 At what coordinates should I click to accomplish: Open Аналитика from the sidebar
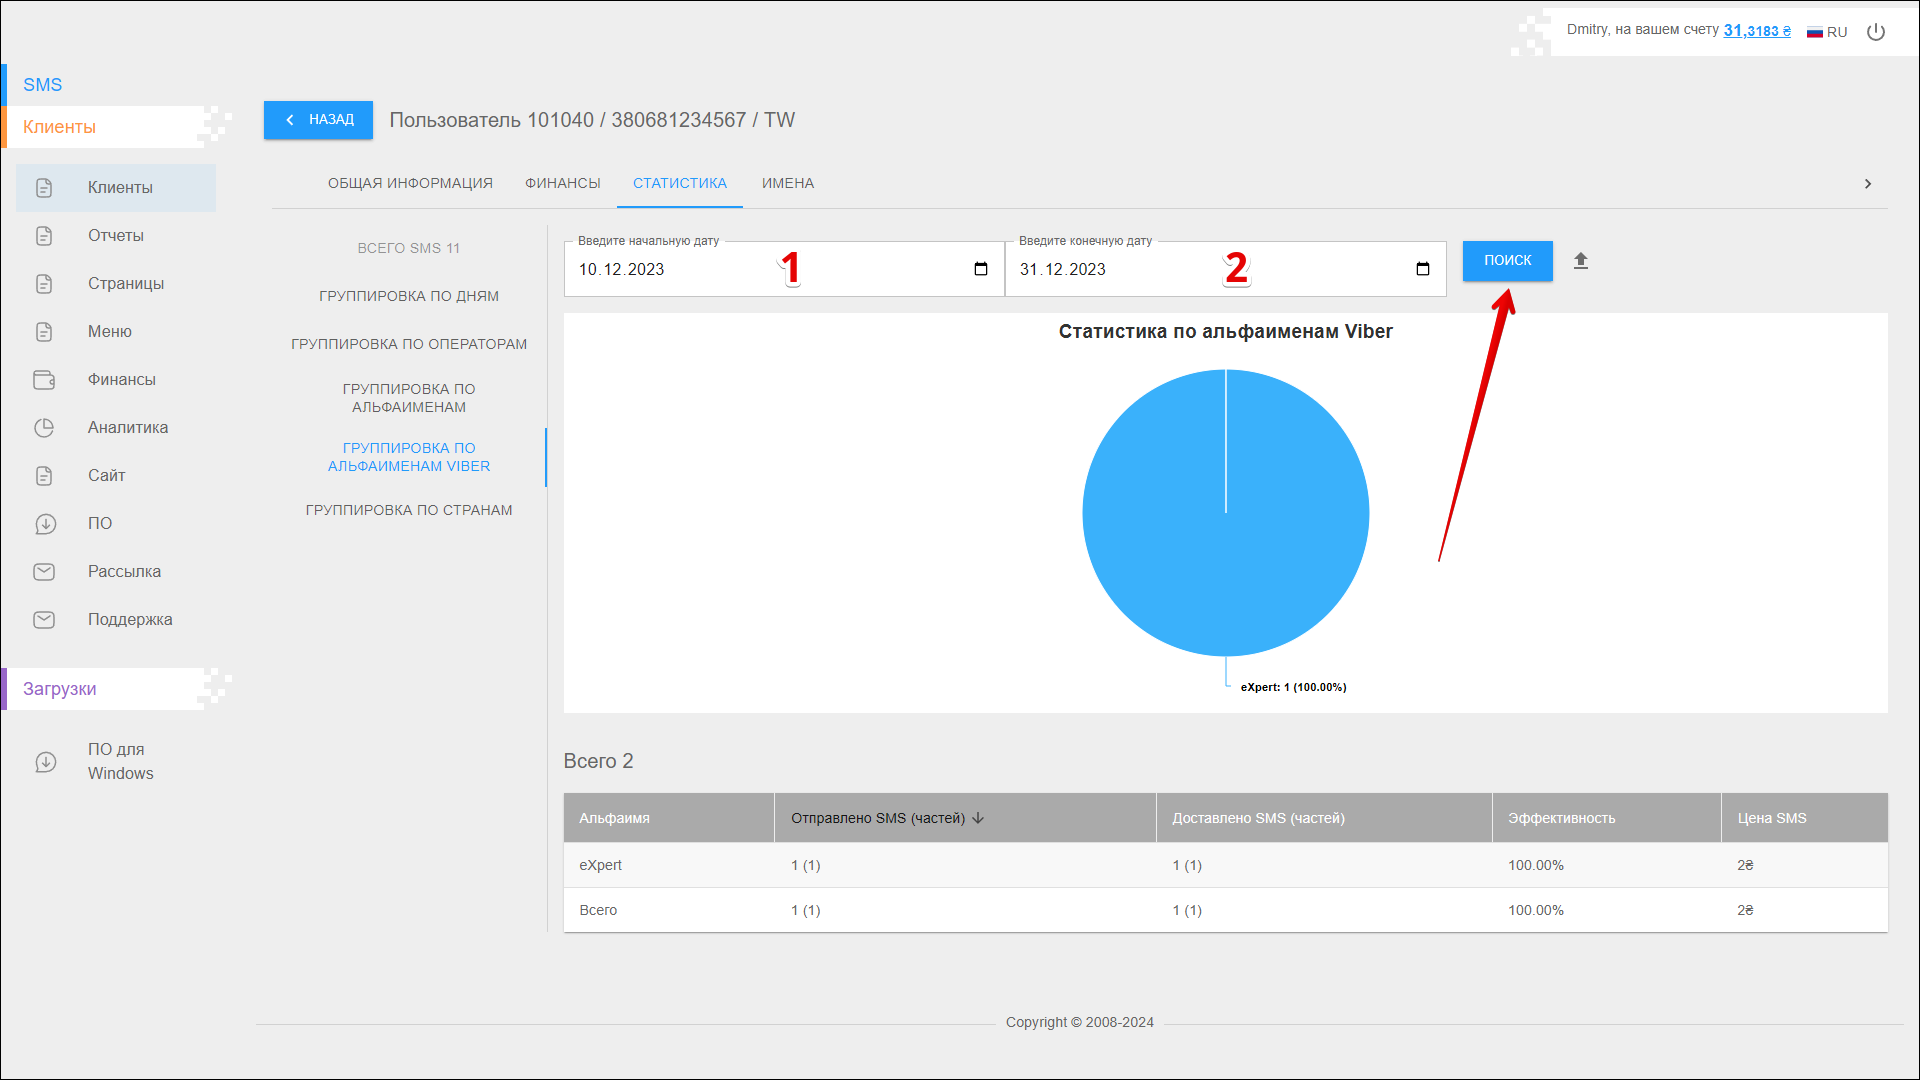pos(127,428)
